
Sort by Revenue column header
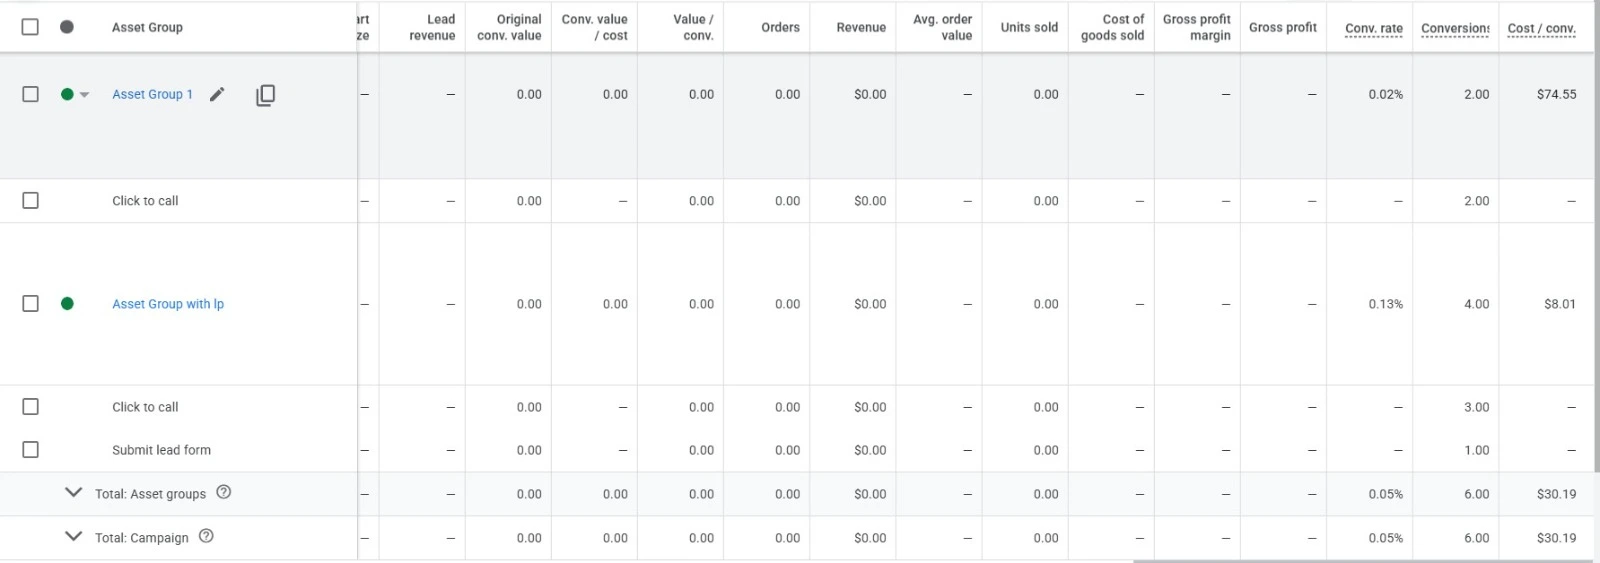pos(861,27)
